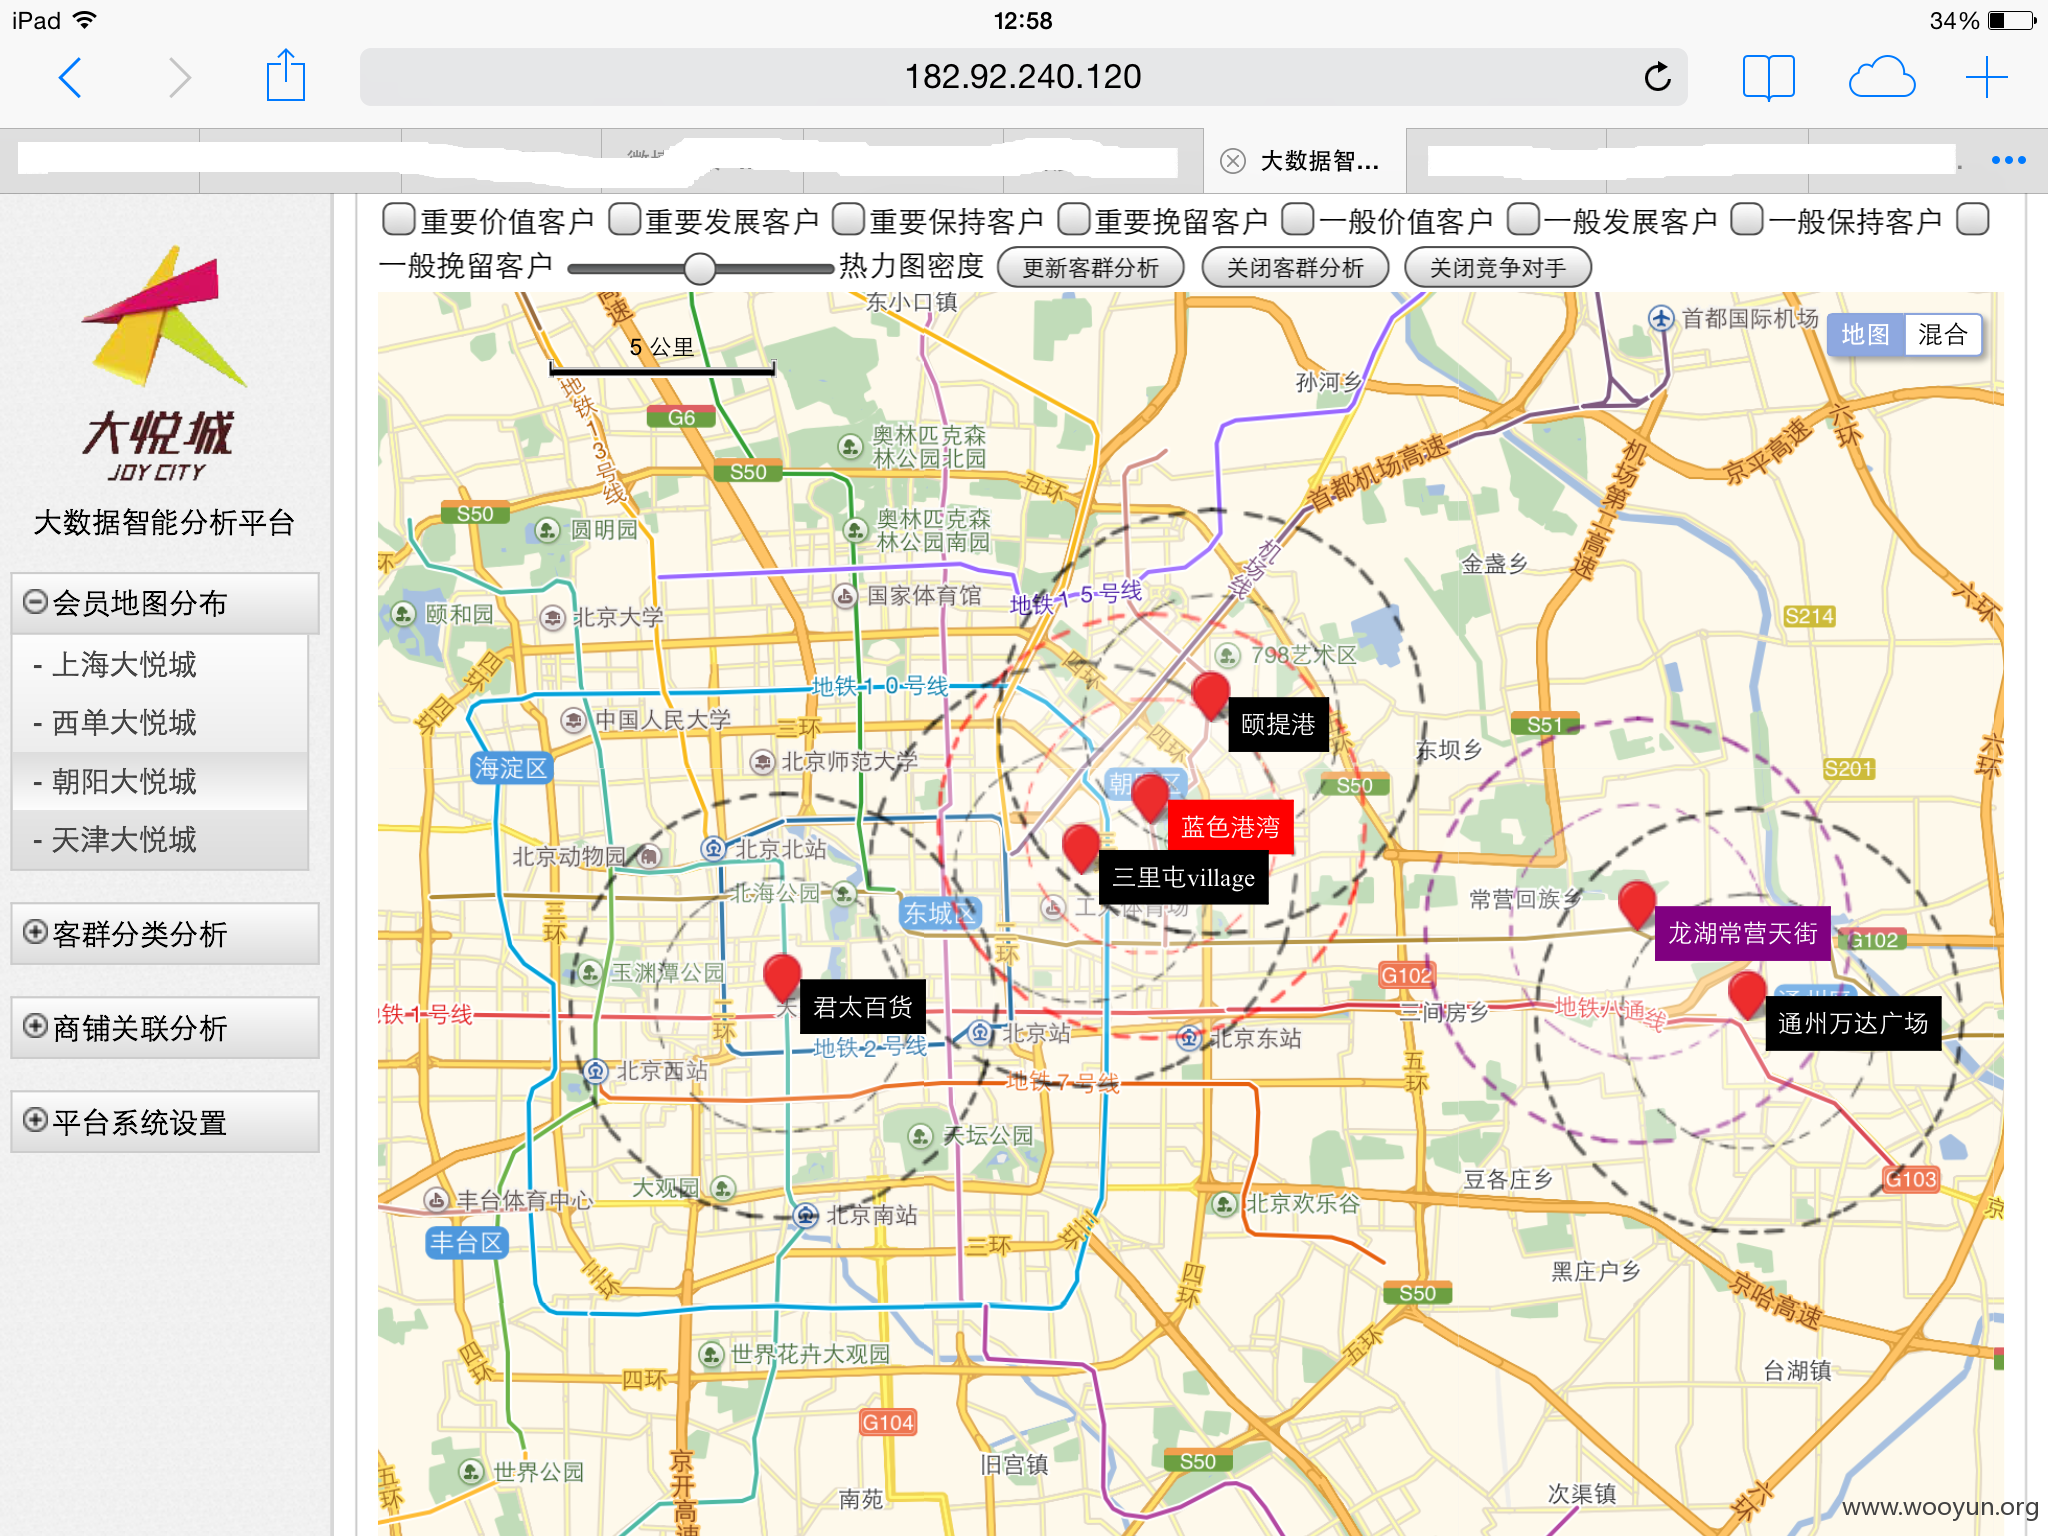Image resolution: width=2048 pixels, height=1536 pixels.
Task: Click the 蓝色港湾 red label
Action: click(1231, 827)
